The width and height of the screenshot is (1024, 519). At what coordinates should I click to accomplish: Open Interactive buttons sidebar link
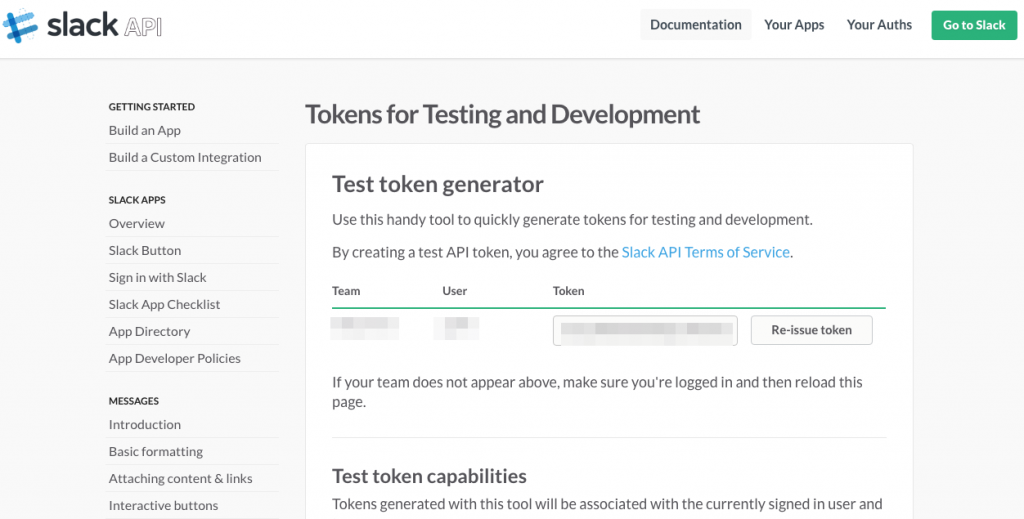(163, 505)
